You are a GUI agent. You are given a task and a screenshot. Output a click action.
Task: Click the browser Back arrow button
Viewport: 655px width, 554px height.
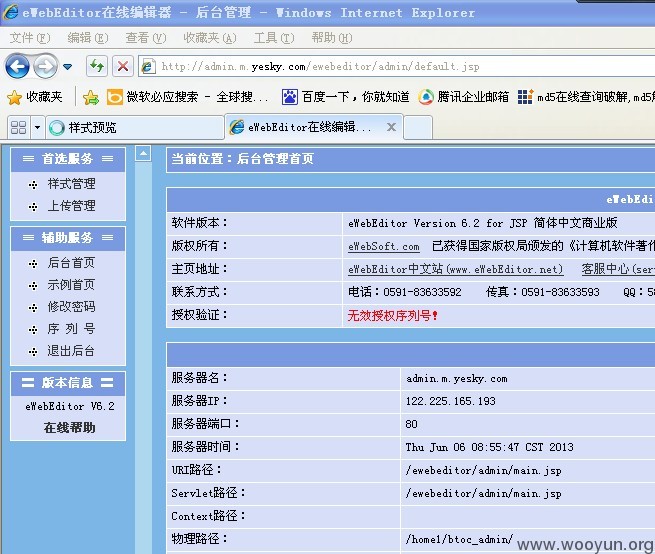17,66
